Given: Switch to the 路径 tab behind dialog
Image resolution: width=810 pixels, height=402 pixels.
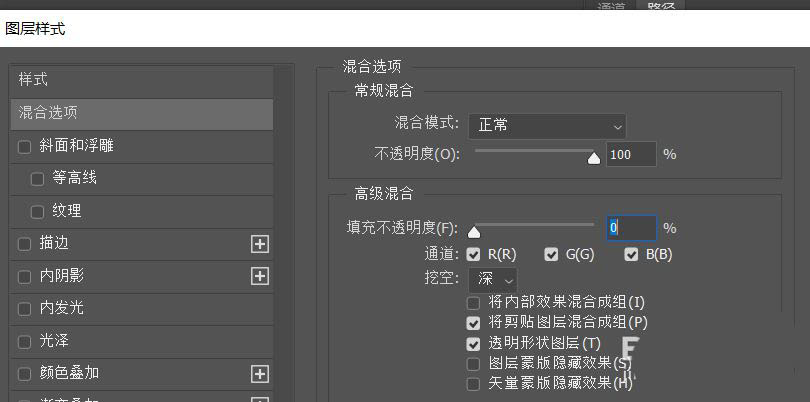Looking at the screenshot, I should (x=661, y=7).
